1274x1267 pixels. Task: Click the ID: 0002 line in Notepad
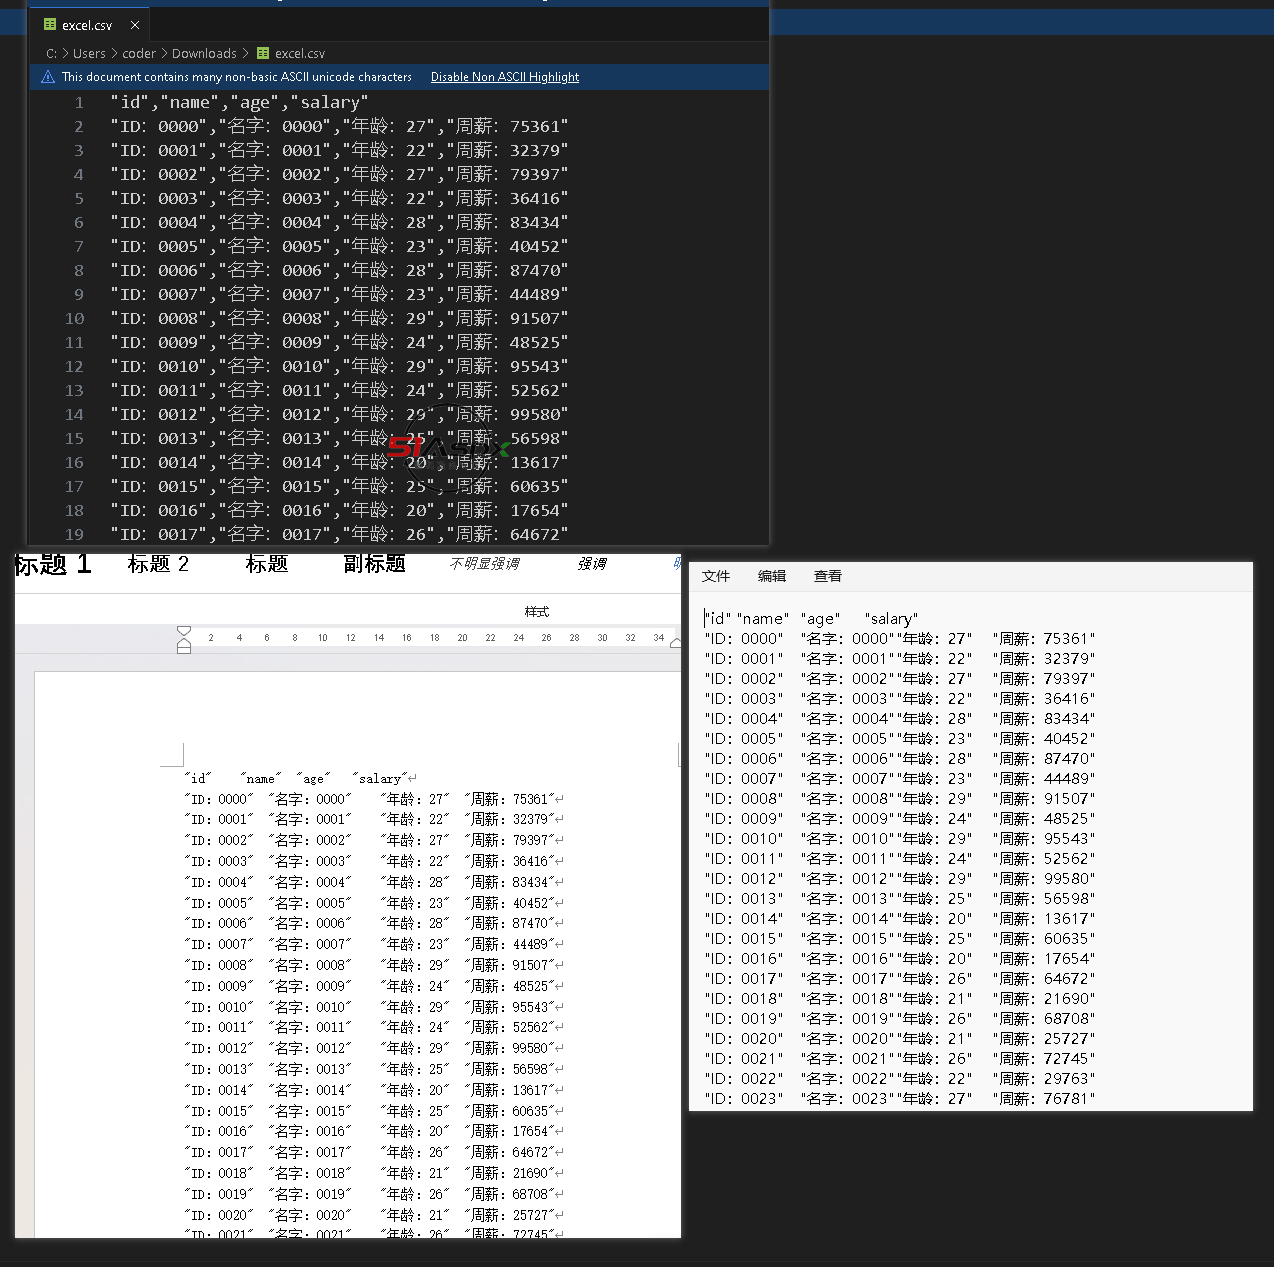click(x=900, y=679)
